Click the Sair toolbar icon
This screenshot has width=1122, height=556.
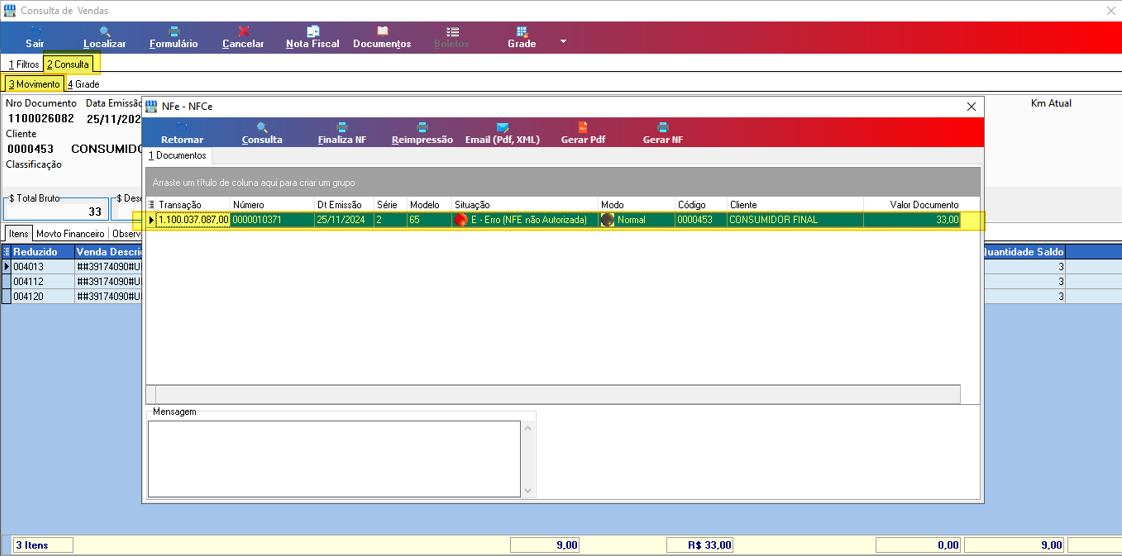click(34, 31)
